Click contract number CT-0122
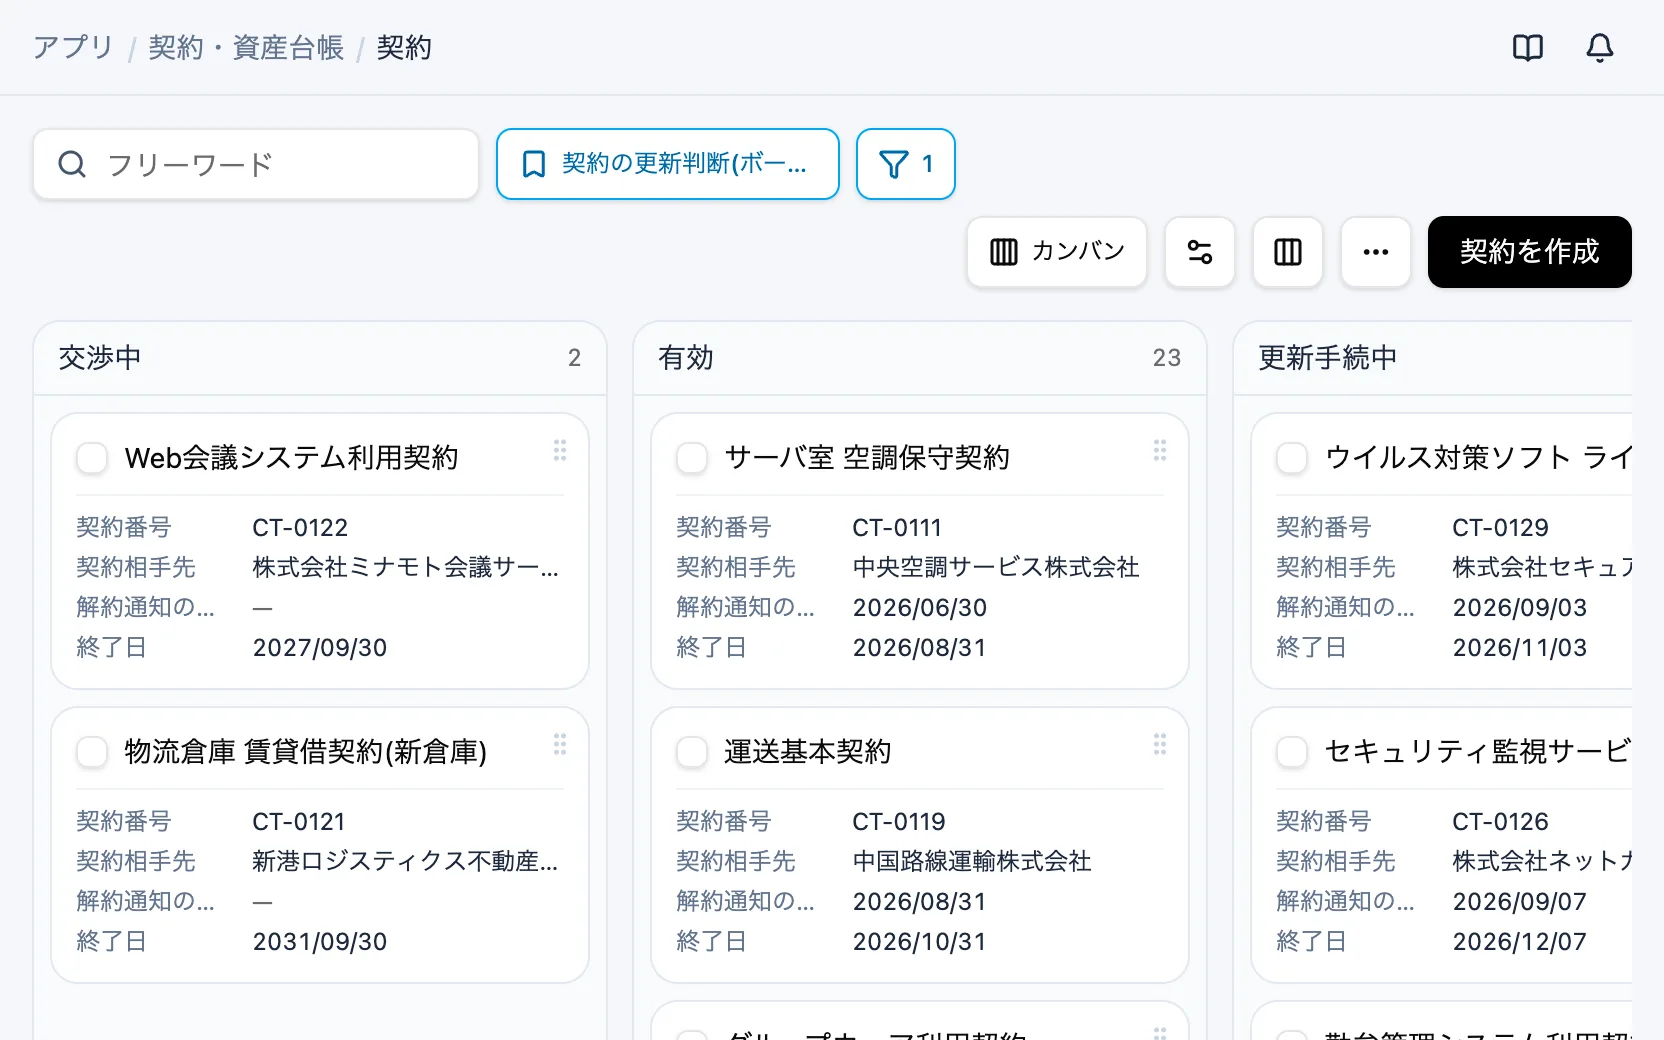The image size is (1664, 1040). [300, 527]
